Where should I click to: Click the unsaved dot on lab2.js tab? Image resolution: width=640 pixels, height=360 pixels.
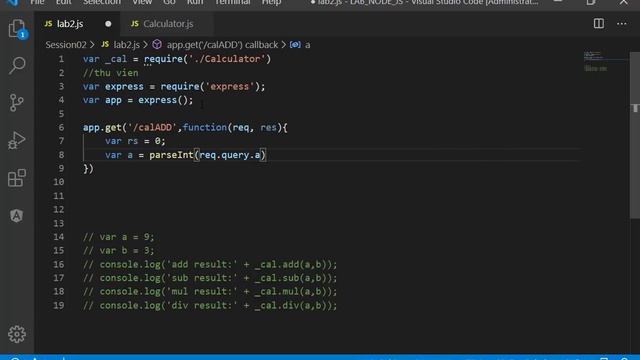pyautogui.click(x=108, y=24)
